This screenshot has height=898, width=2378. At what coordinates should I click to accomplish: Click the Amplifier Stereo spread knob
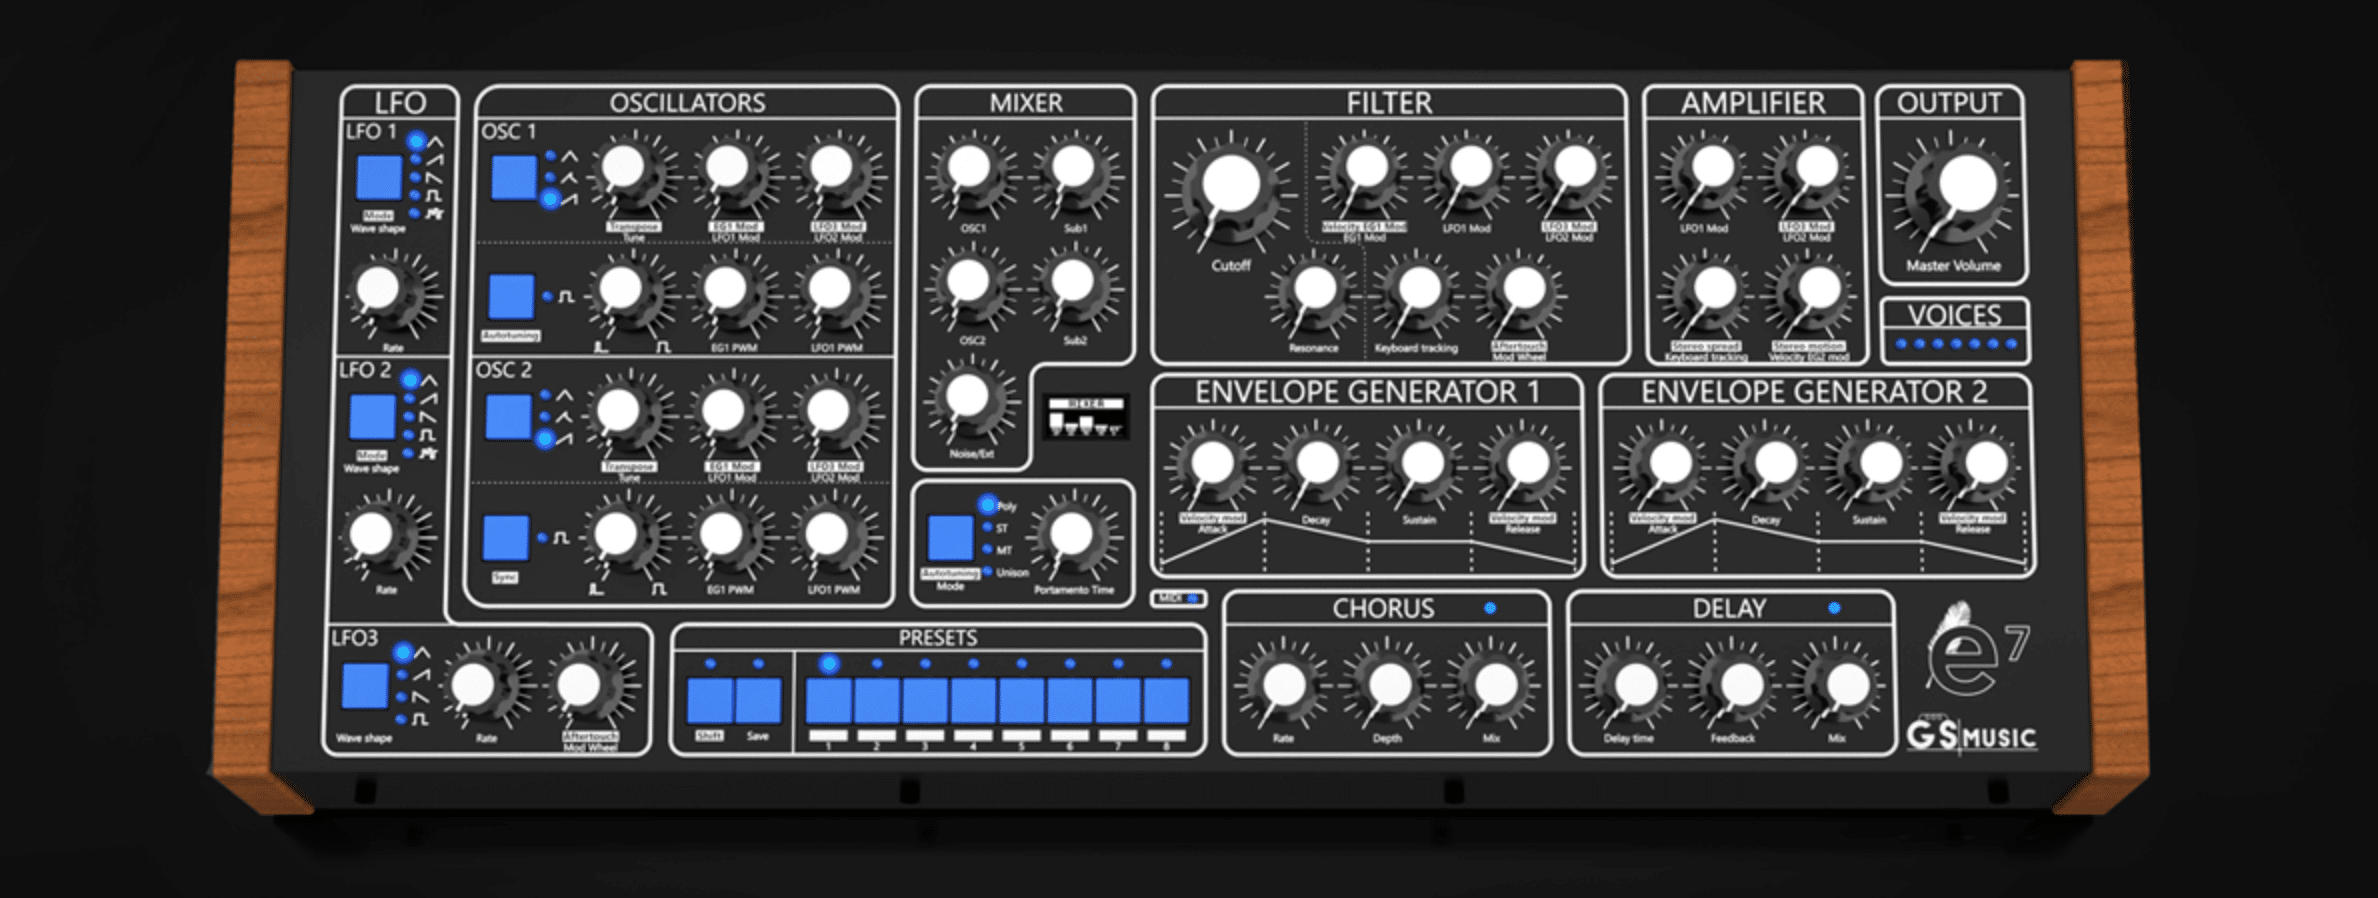tap(1712, 290)
